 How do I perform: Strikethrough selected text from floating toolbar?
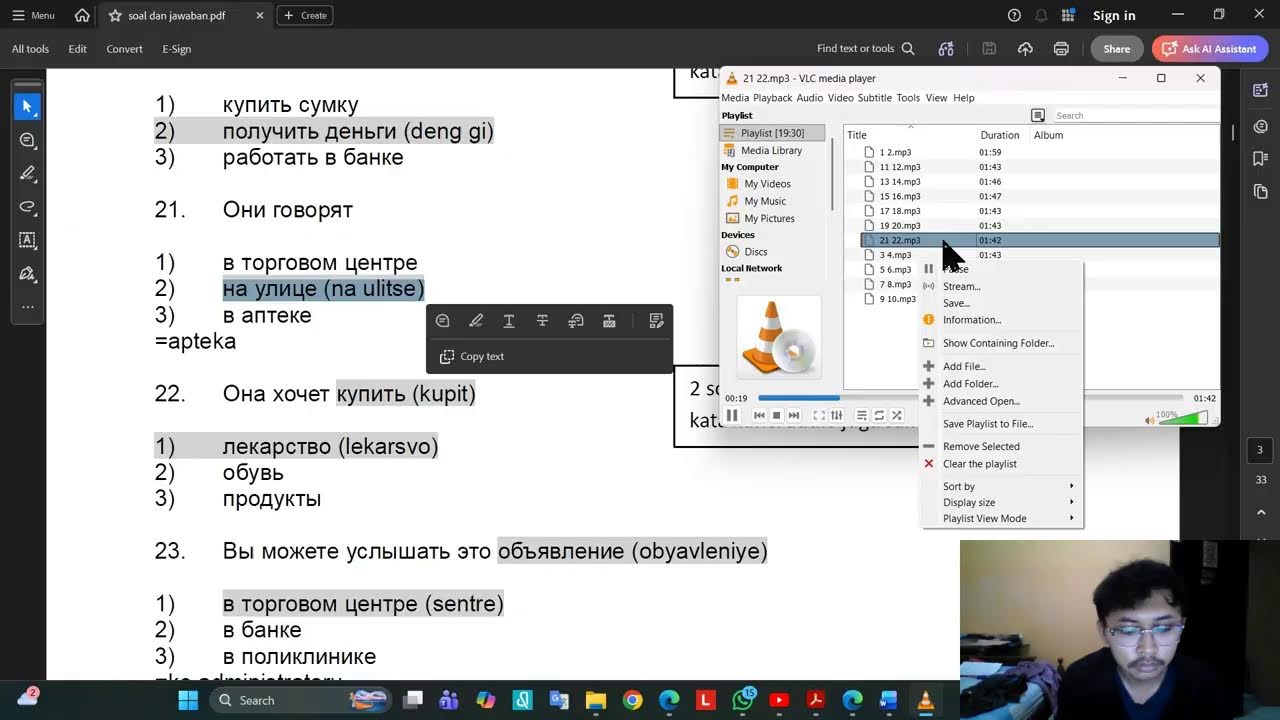point(542,321)
